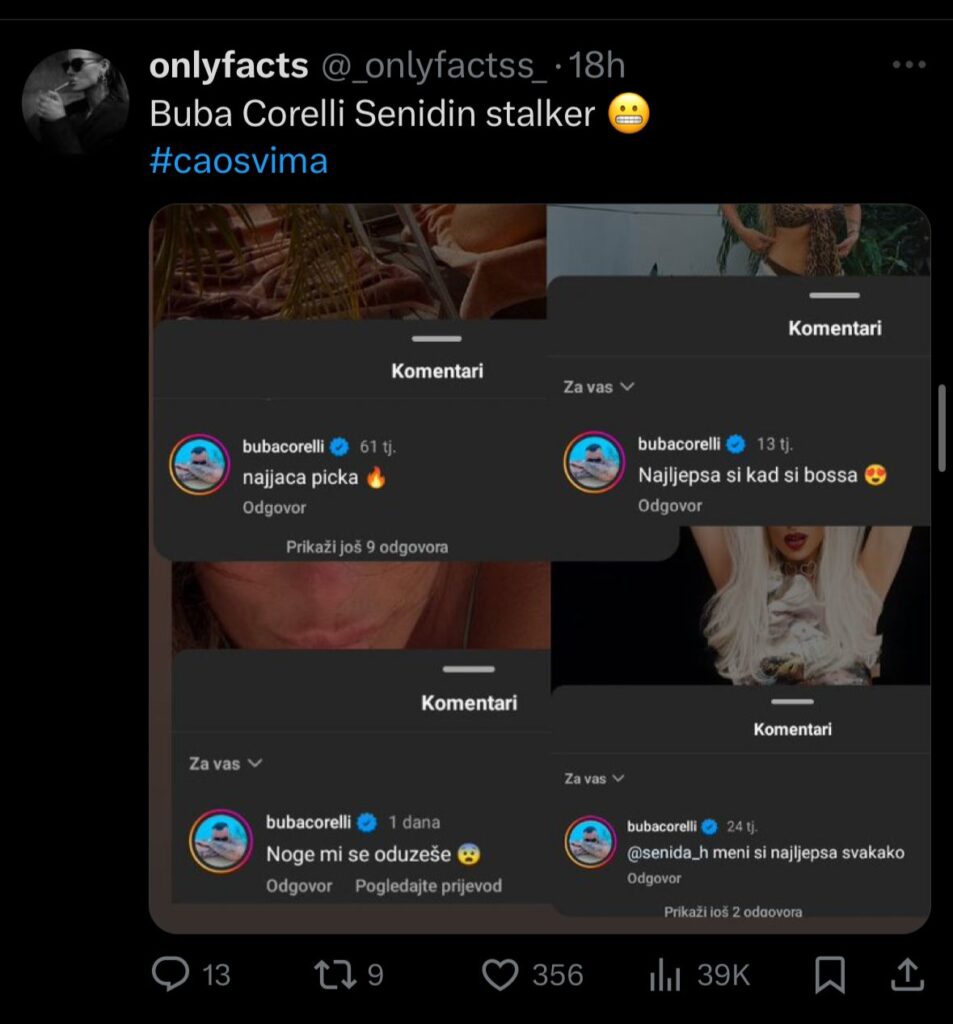Image resolution: width=953 pixels, height=1024 pixels.
Task: Share the tweet via upload icon
Action: tap(905, 974)
